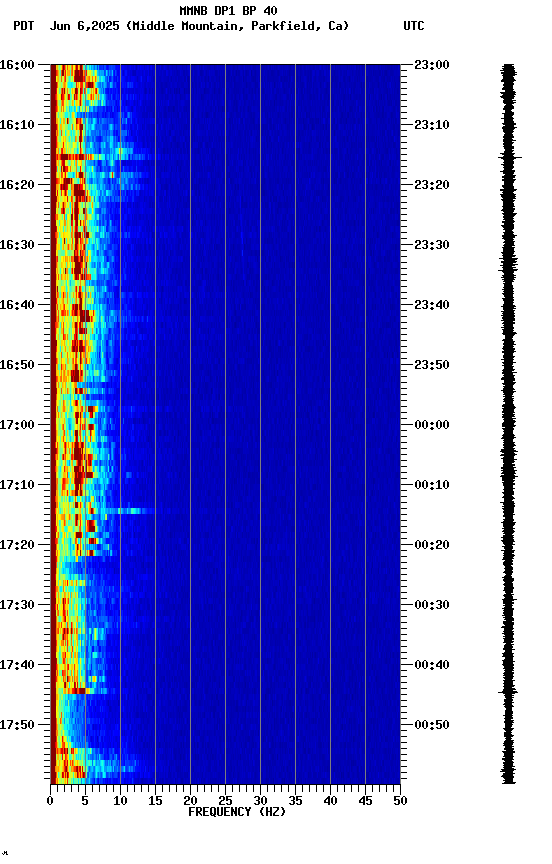
Task: Click the "5" frequency axis label
Action: (x=85, y=801)
